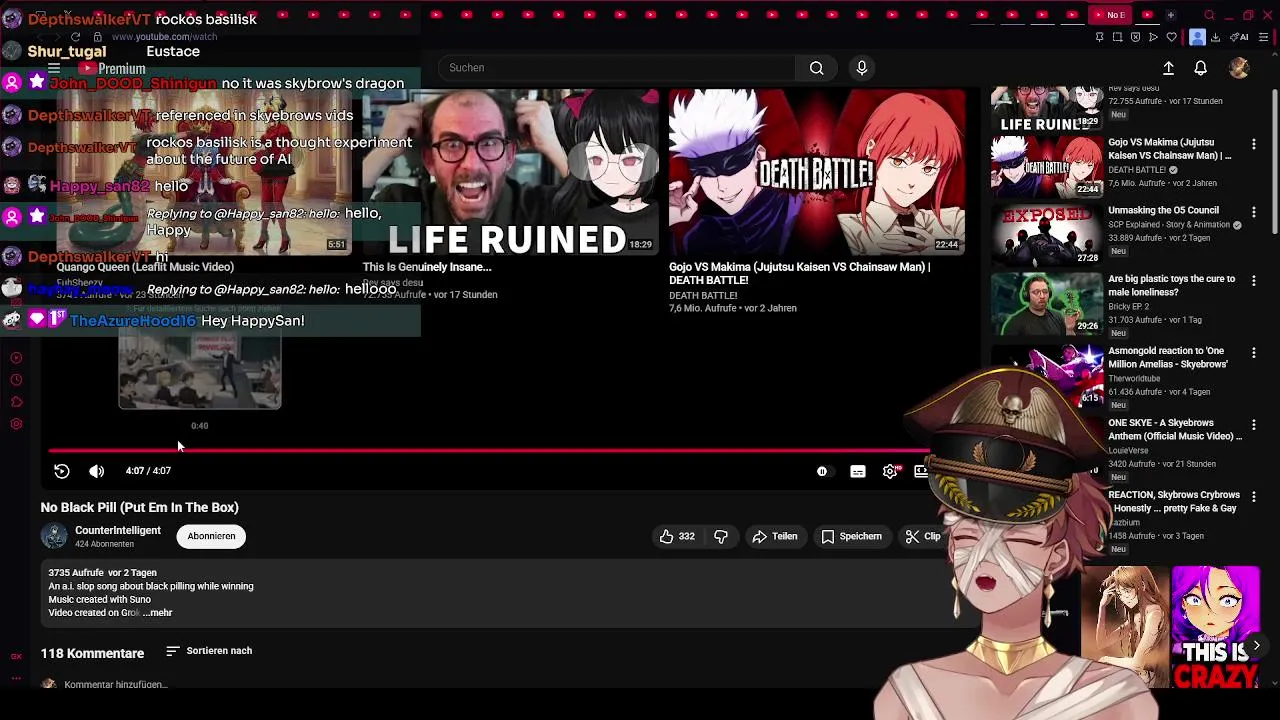Image resolution: width=1280 pixels, height=720 pixels.
Task: Open sidebar 'Are big plastic toys' video title
Action: click(x=1171, y=286)
